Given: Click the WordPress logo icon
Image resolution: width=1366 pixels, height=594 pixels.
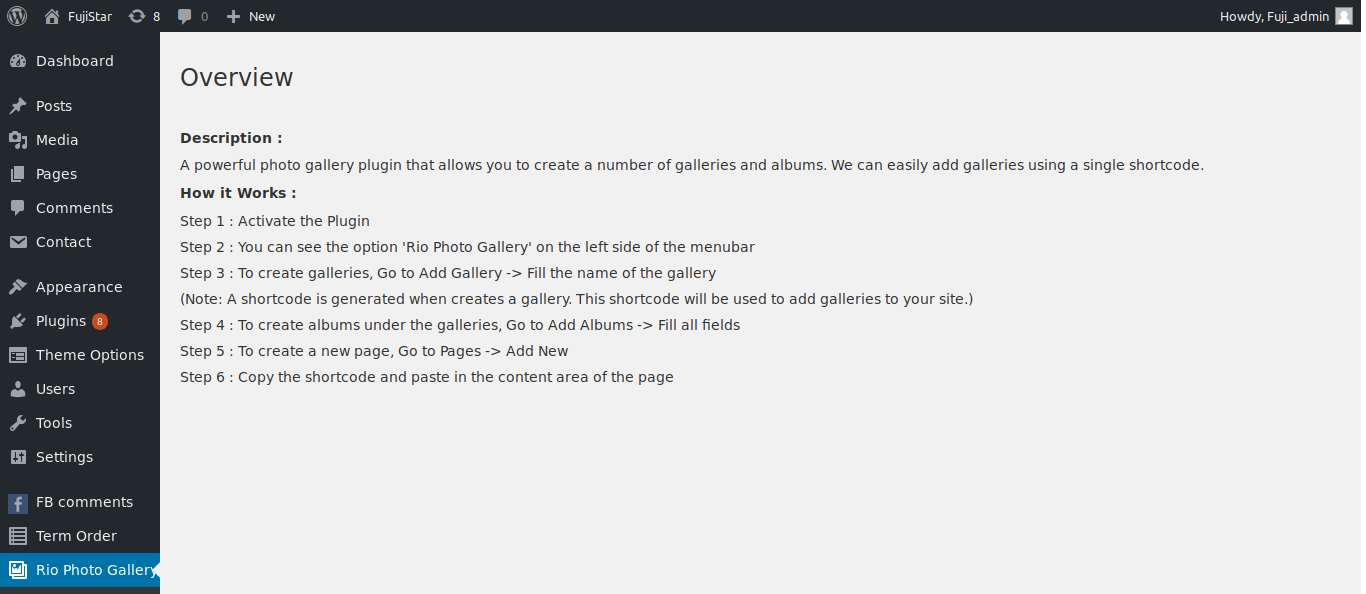Looking at the screenshot, I should pos(17,16).
